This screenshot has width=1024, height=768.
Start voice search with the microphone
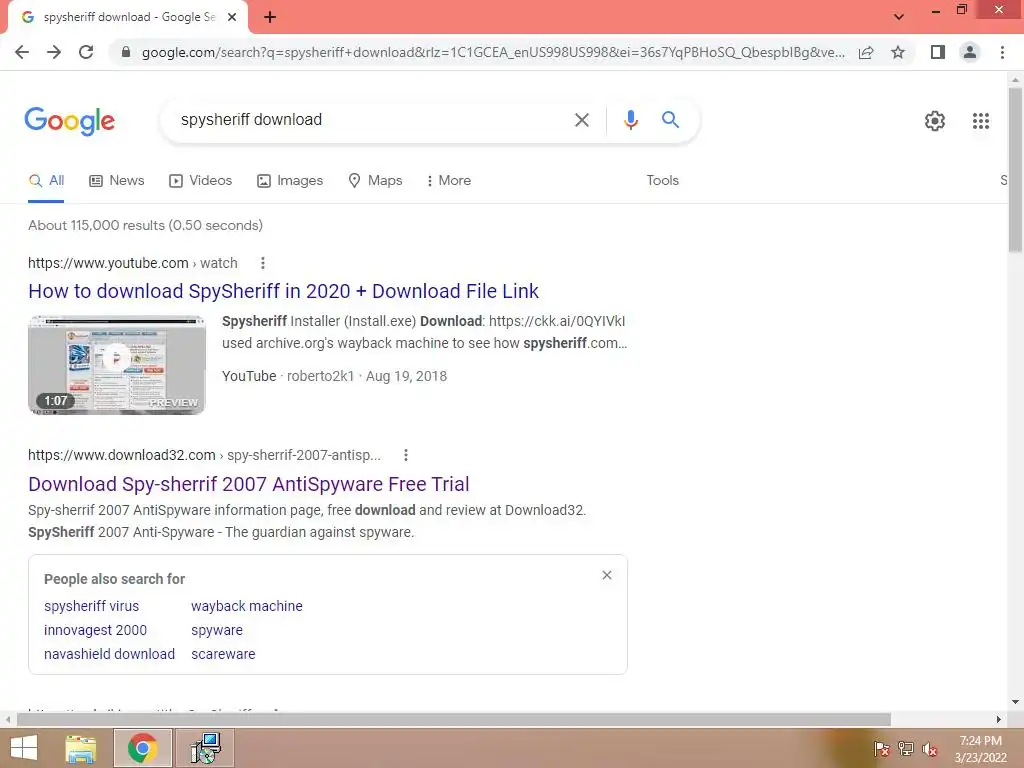[630, 120]
